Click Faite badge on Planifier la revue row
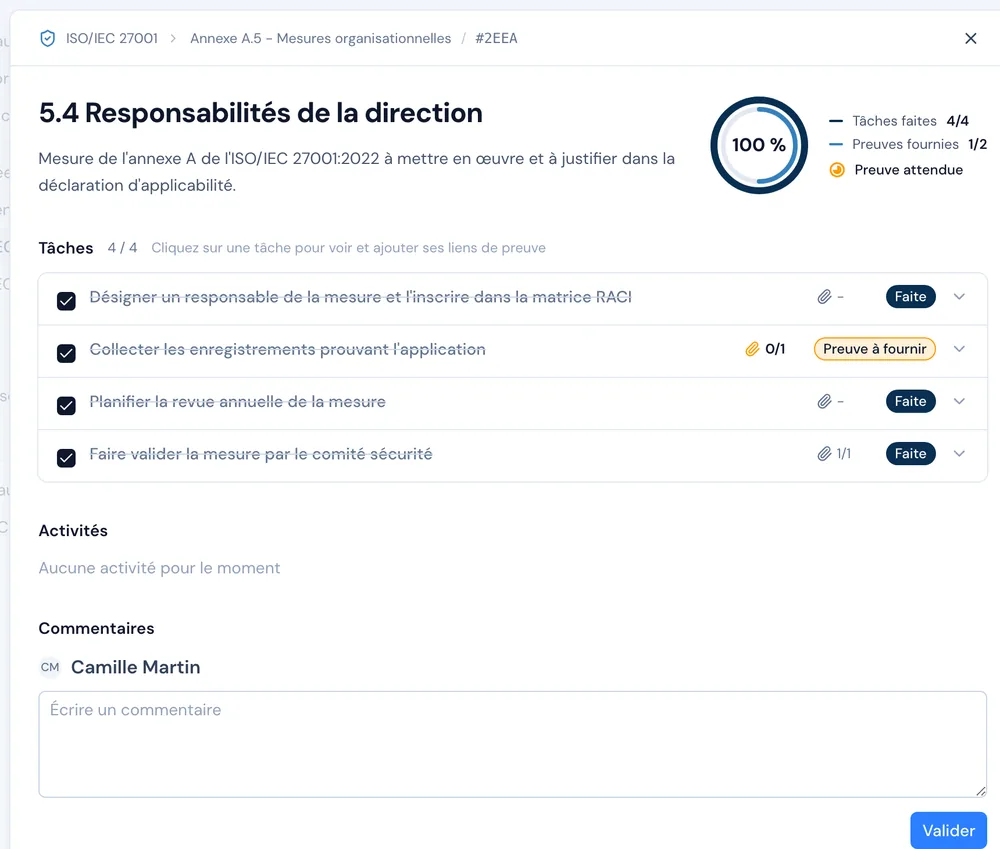1000x849 pixels. tap(910, 401)
